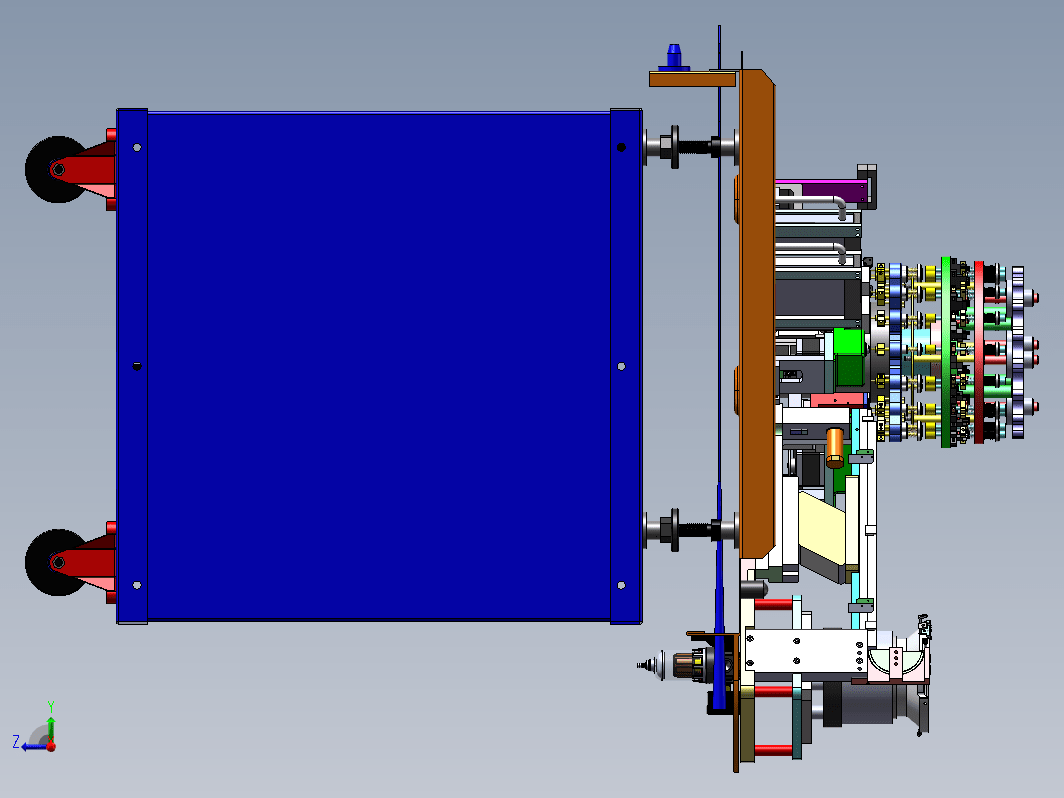
Task: Select the copper-colored cylinder
Action: pos(835,448)
